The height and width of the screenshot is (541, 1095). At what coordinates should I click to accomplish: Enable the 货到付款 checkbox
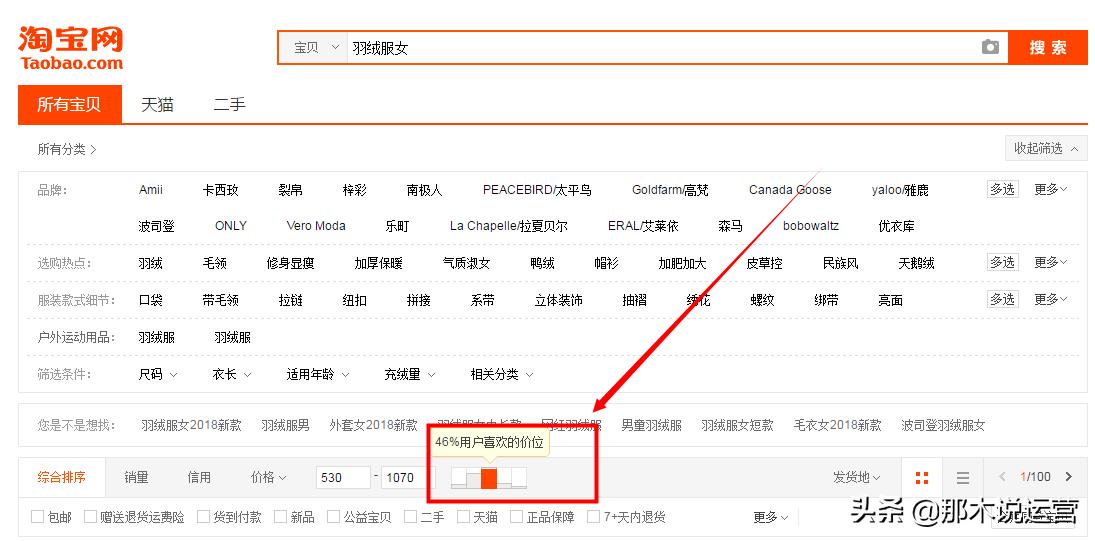(x=203, y=517)
